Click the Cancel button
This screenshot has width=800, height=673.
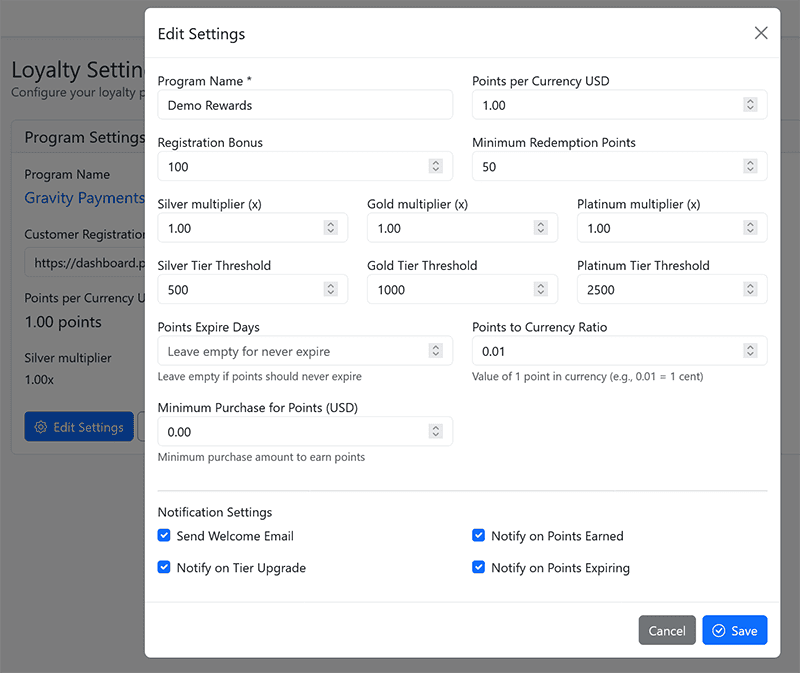(x=667, y=631)
